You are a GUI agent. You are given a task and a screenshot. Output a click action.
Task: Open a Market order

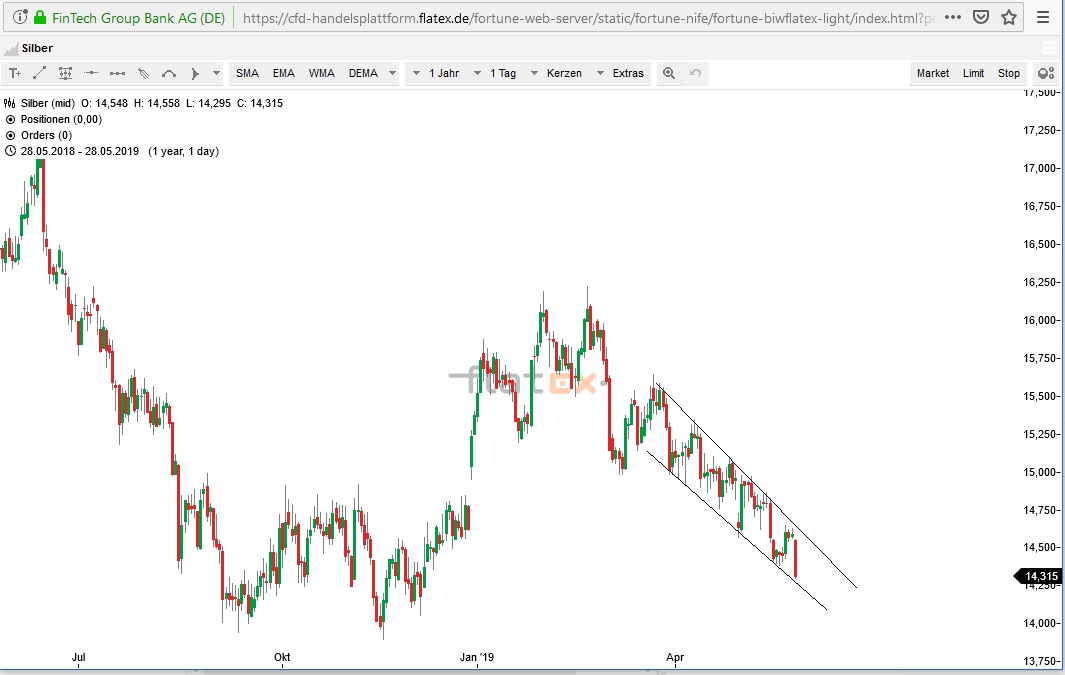tap(933, 73)
